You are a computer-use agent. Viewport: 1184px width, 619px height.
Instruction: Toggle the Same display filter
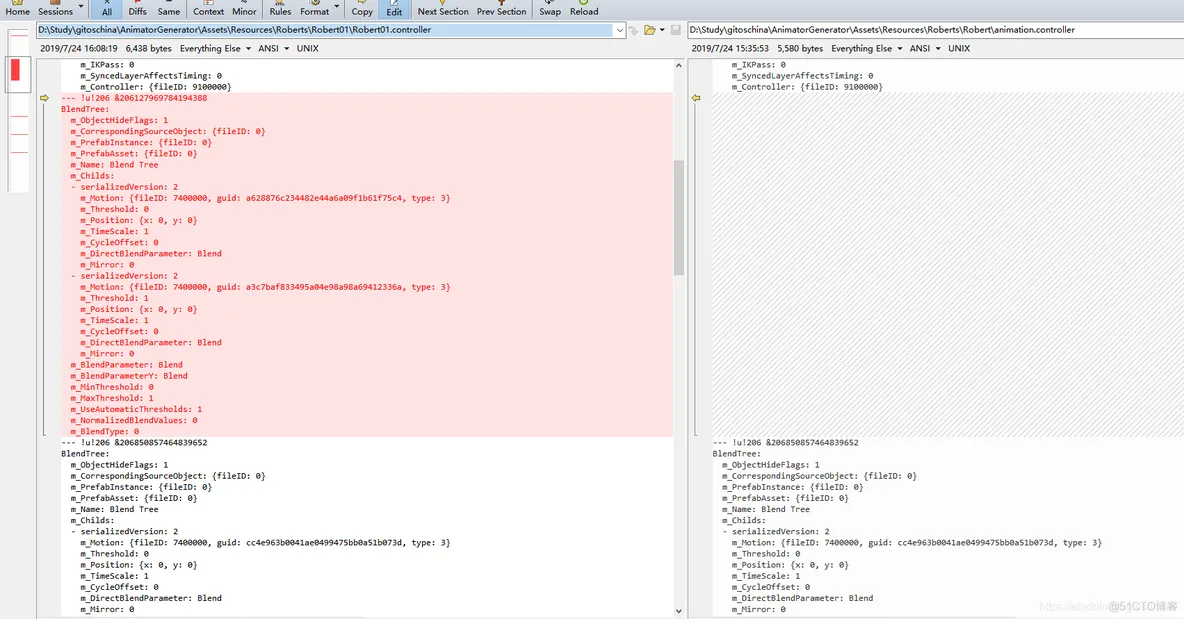click(x=168, y=9)
